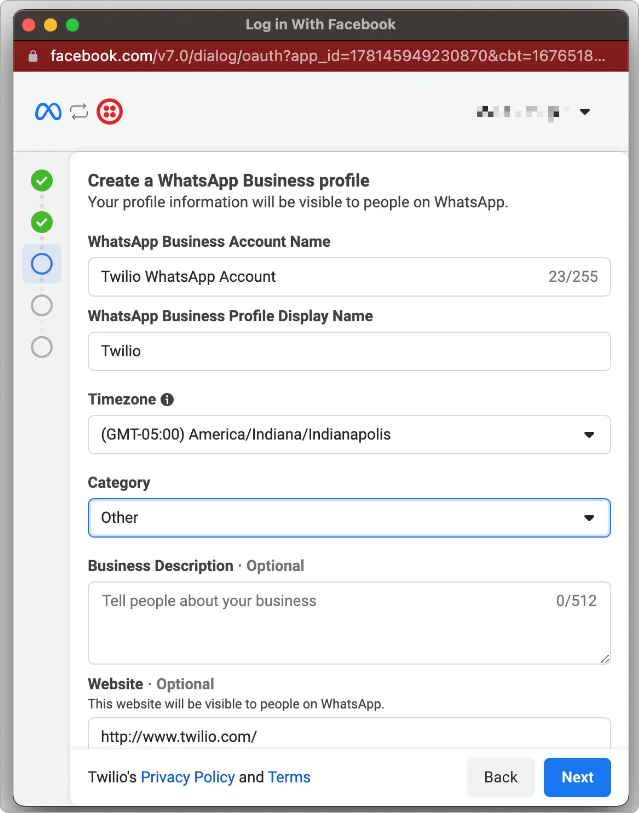Screen dimensions: 639x813
Task: Click the lock icon in address bar
Action: (33, 56)
